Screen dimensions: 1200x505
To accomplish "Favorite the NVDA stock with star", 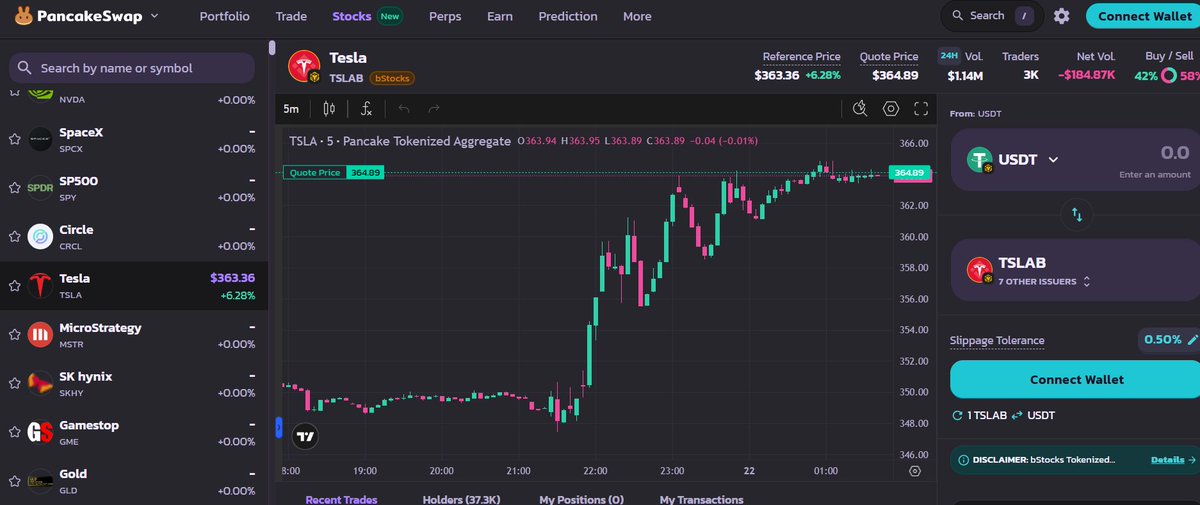I will (x=14, y=92).
